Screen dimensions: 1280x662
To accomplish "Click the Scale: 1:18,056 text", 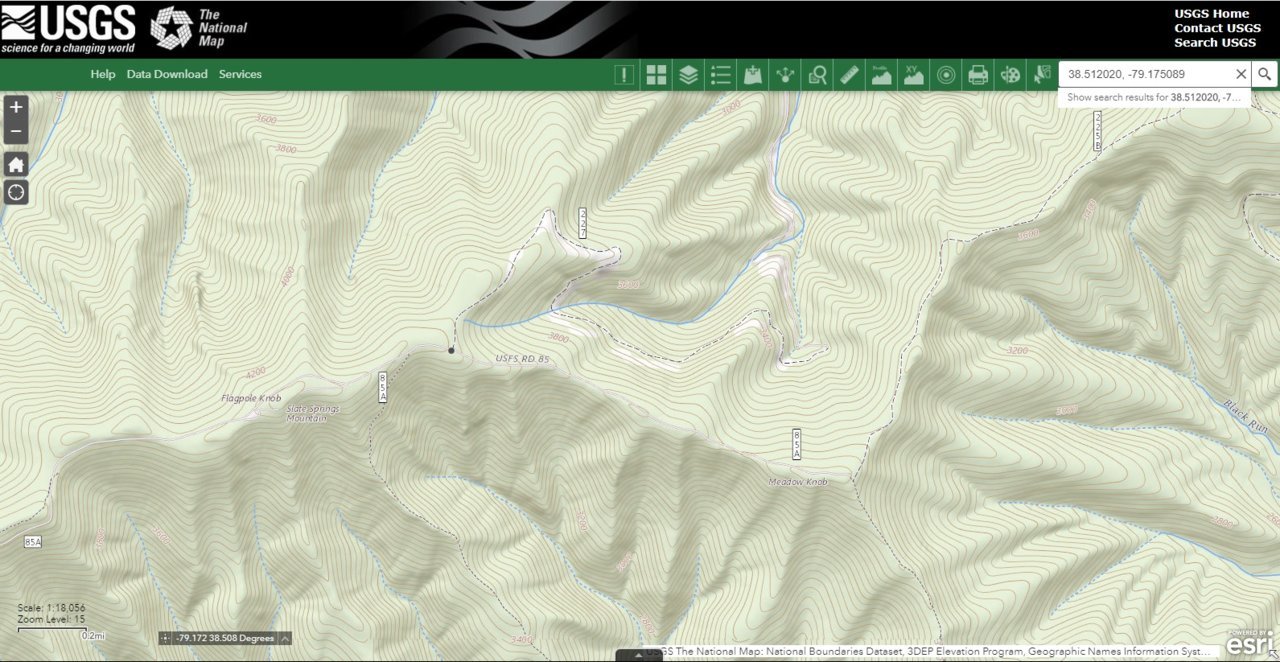I will (x=51, y=608).
